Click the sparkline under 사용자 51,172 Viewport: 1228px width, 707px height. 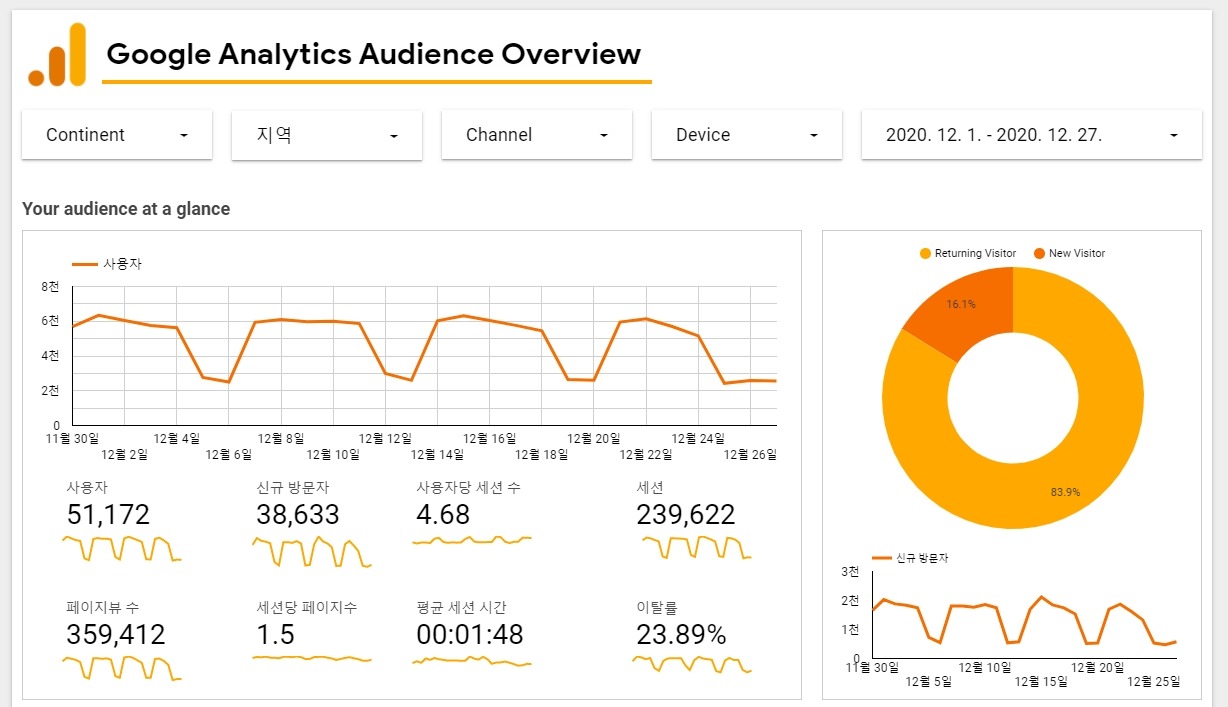click(121, 549)
